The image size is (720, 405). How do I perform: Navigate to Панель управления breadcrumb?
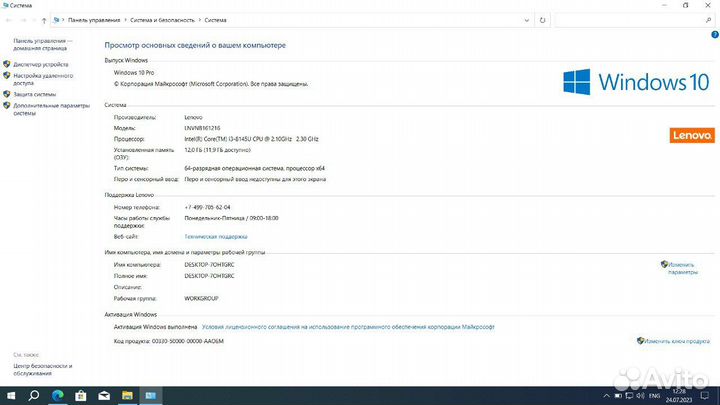(94, 20)
